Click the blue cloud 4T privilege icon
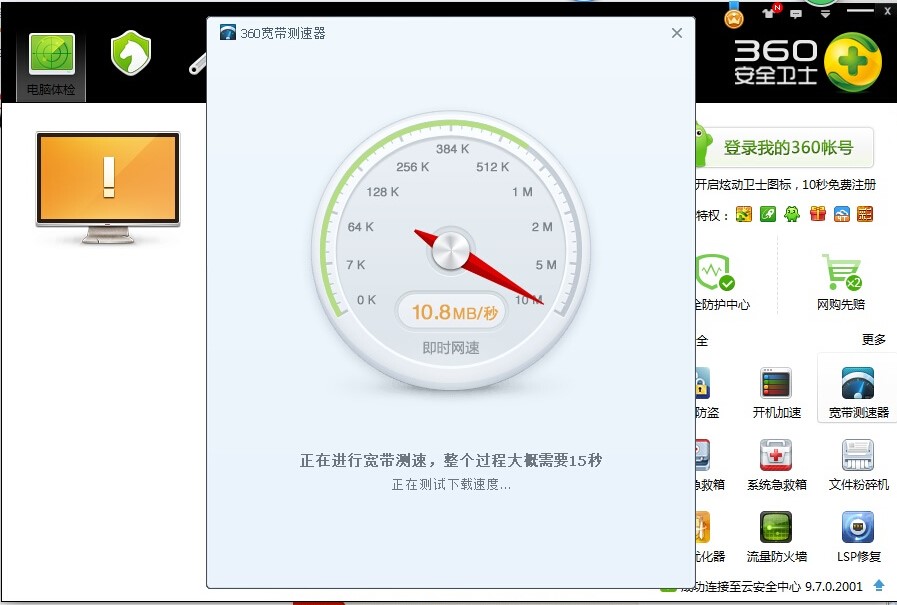The image size is (897, 605). pos(842,214)
